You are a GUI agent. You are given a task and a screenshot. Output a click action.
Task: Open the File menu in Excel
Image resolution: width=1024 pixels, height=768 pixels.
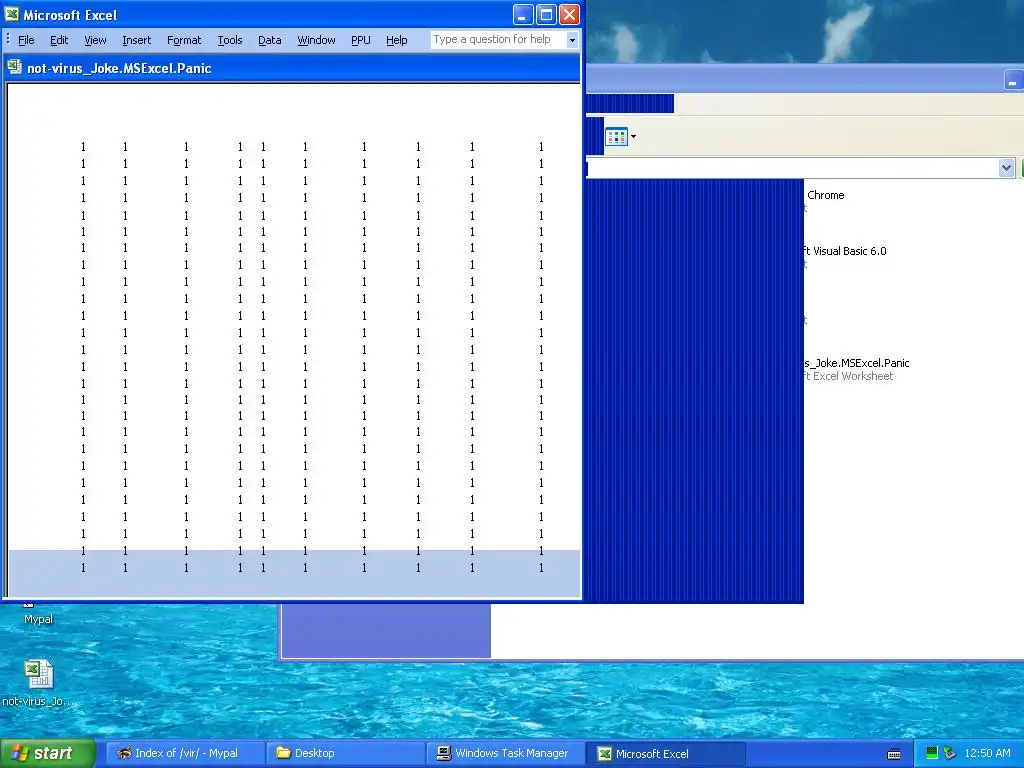pyautogui.click(x=26, y=40)
